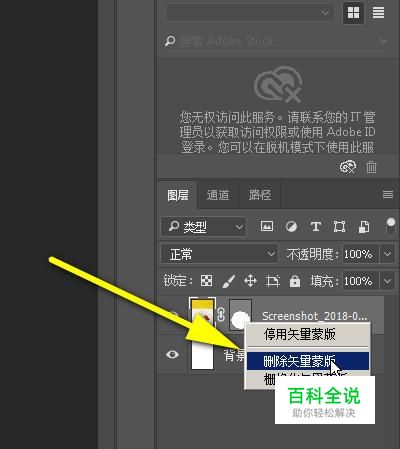
Task: Click the Adobe Stock search magnifier icon
Action: pyautogui.click(x=170, y=41)
